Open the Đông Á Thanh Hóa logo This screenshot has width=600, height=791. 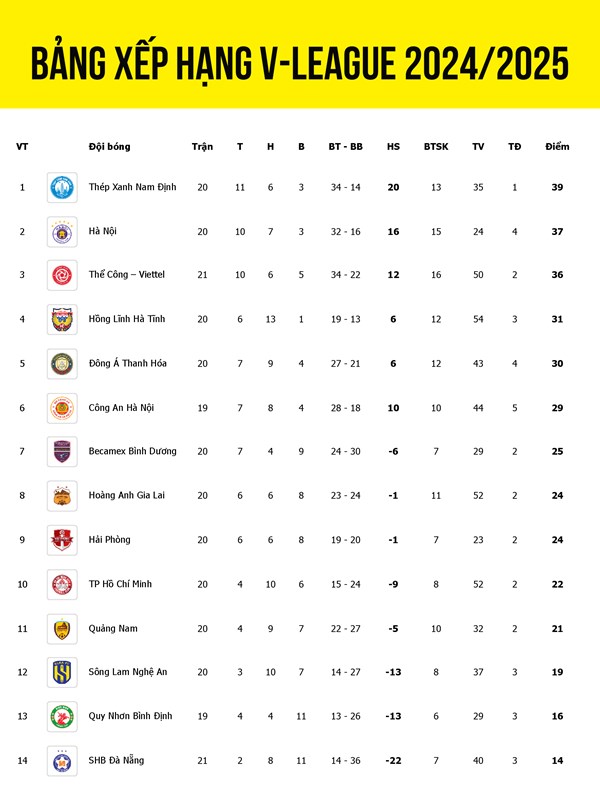point(62,364)
